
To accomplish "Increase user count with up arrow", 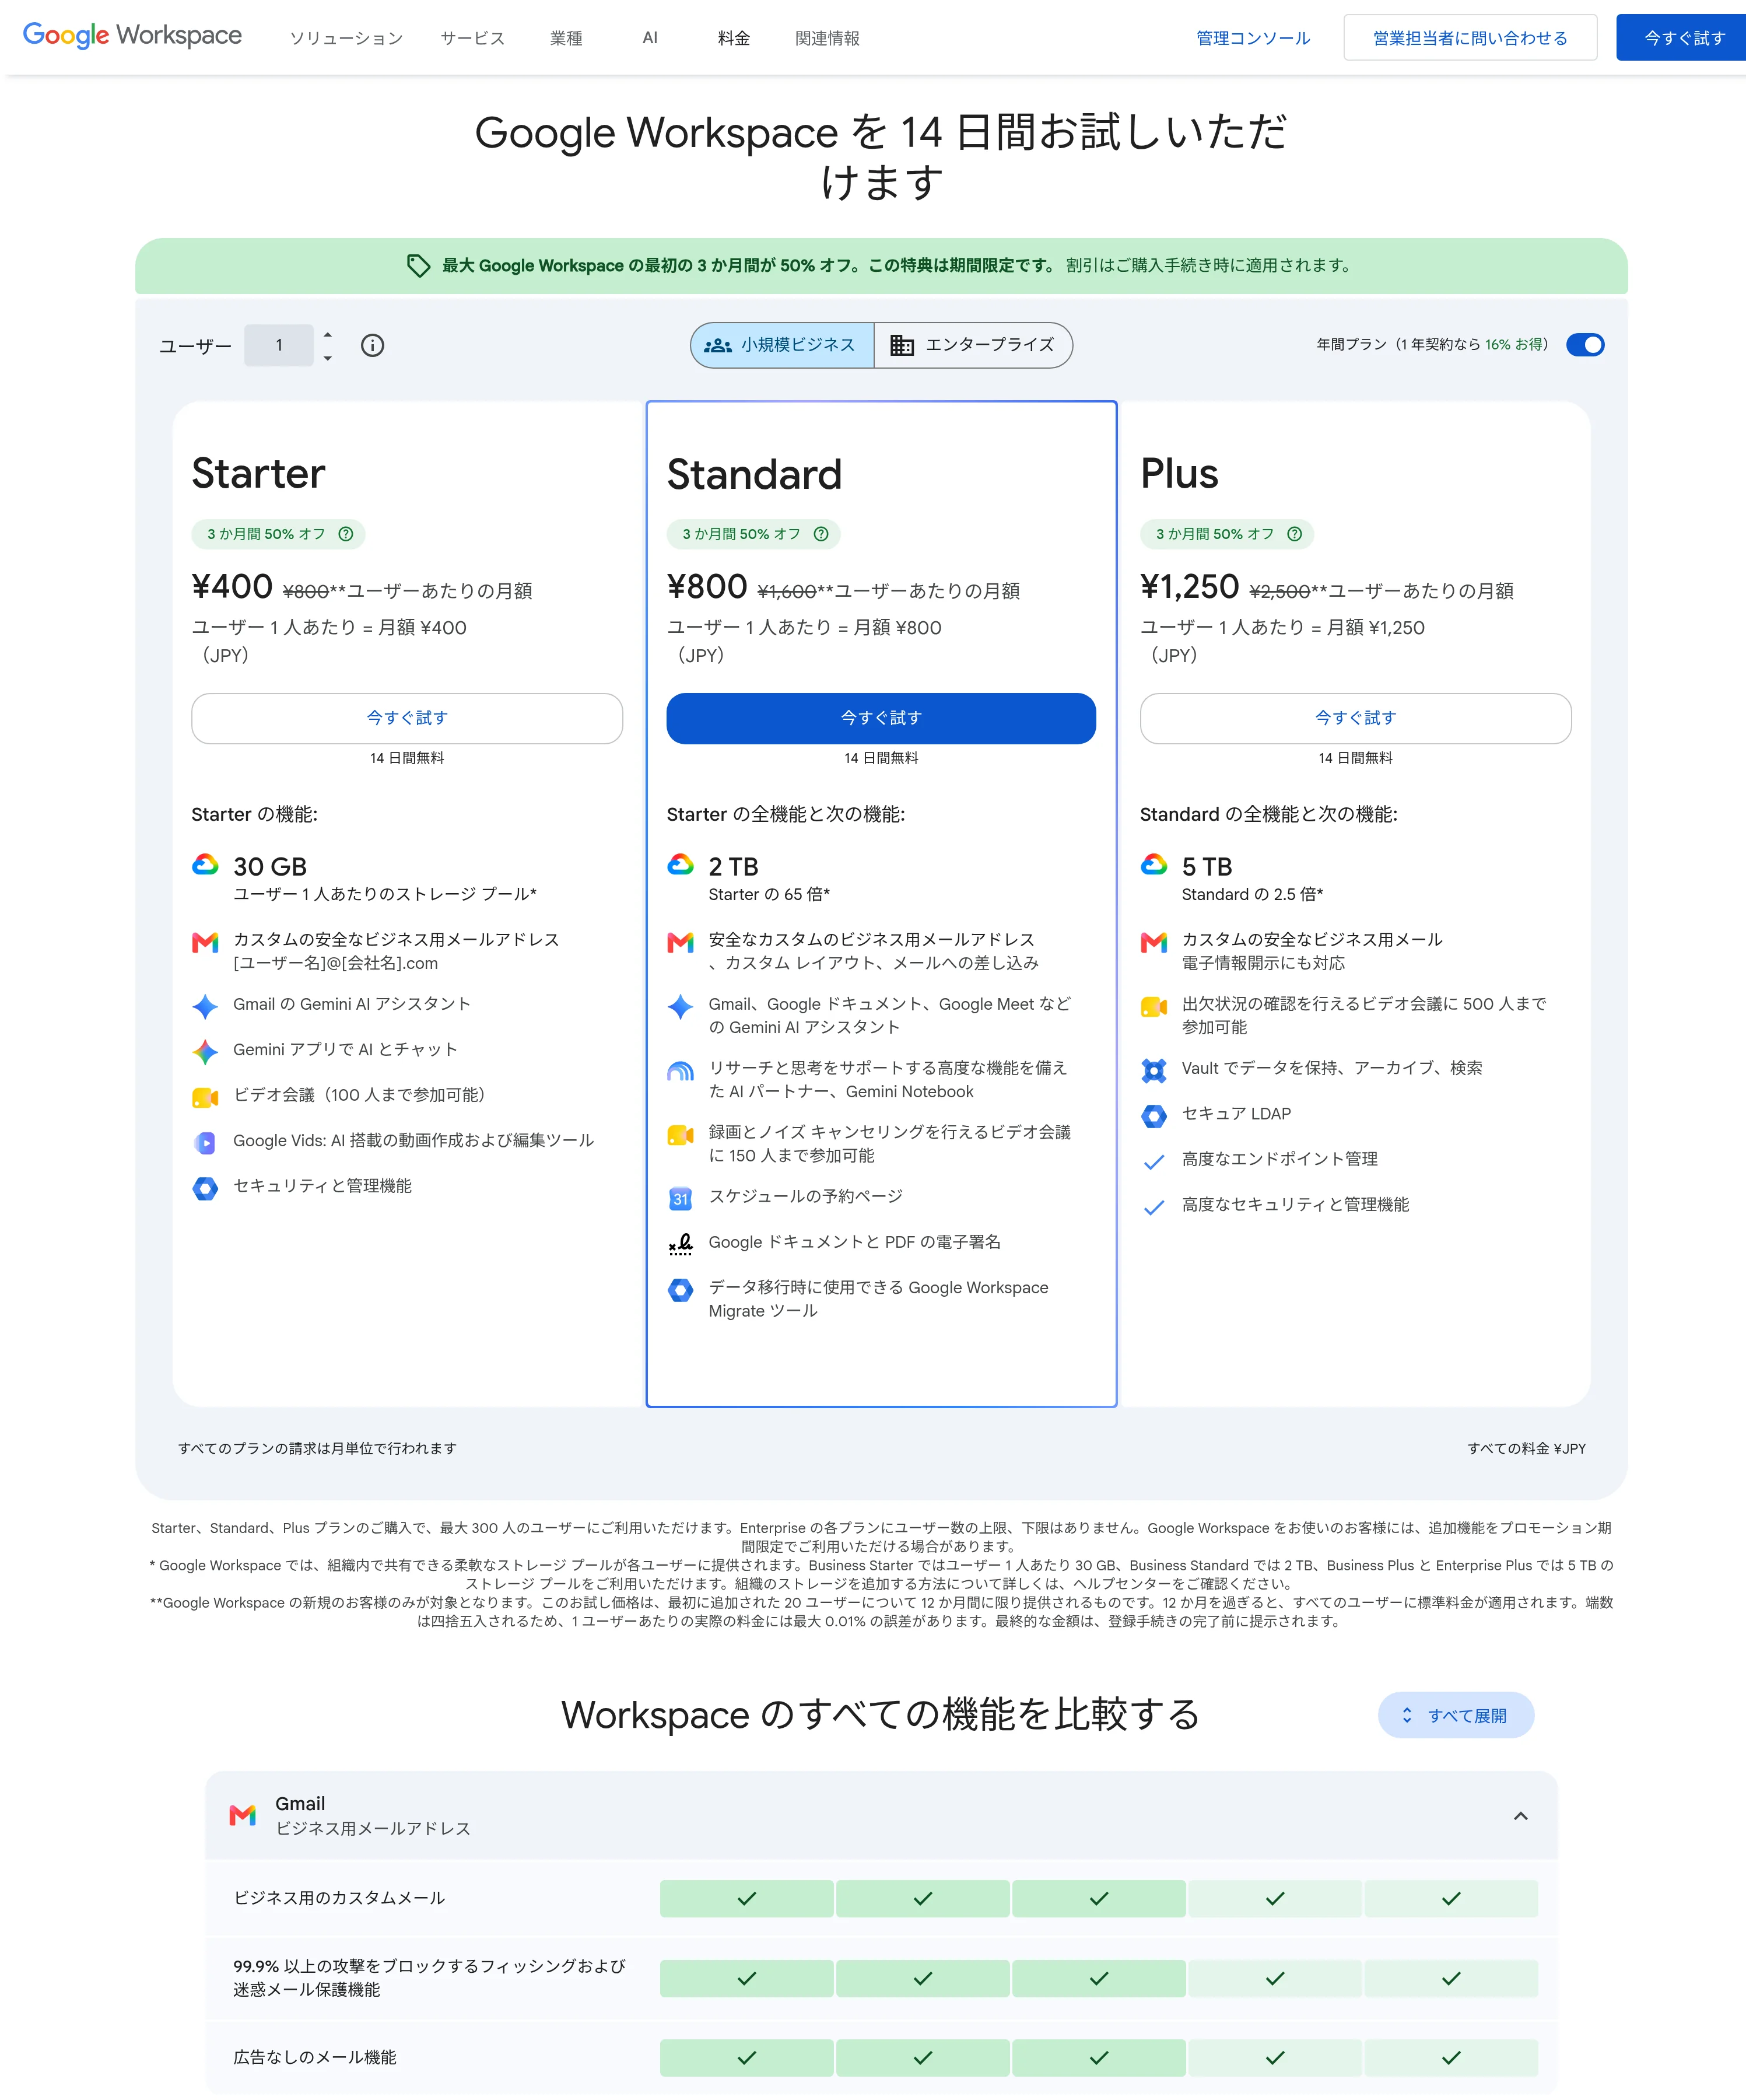I will click(327, 334).
